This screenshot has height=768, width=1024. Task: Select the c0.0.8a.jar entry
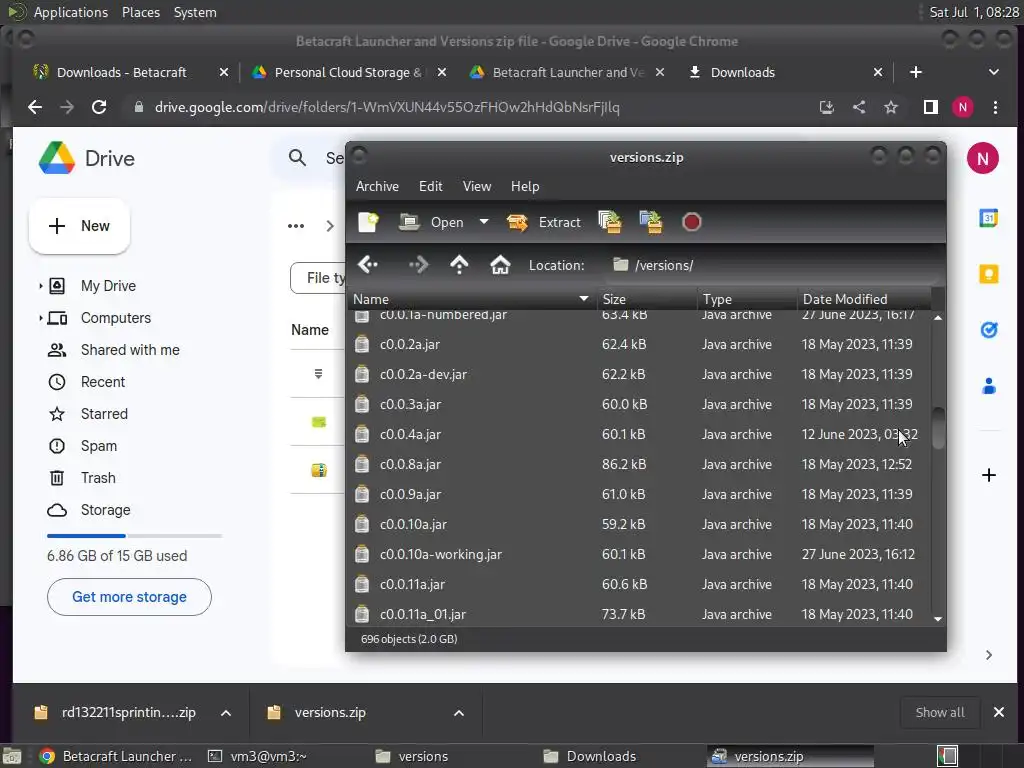(x=639, y=464)
